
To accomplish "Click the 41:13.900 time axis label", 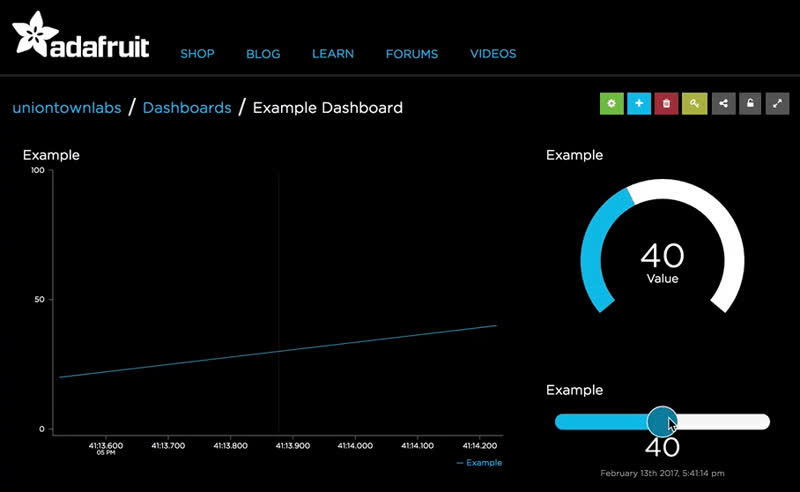I will (293, 446).
